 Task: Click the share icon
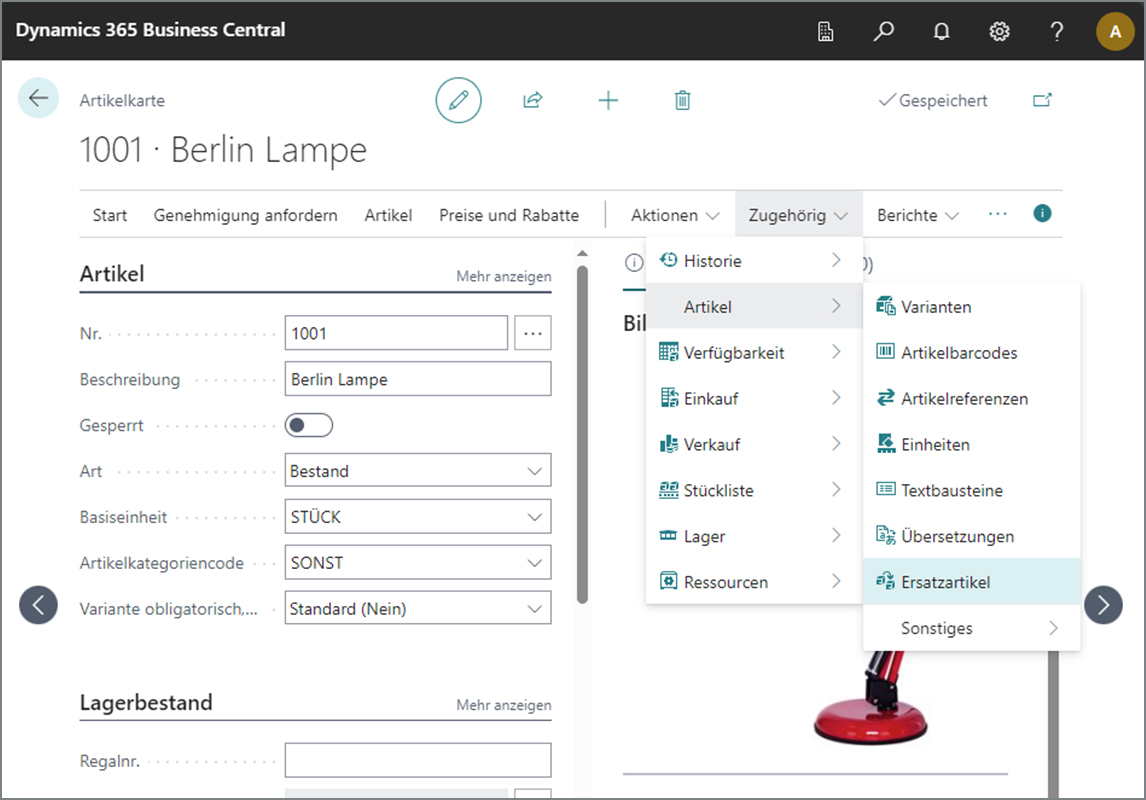(x=533, y=100)
